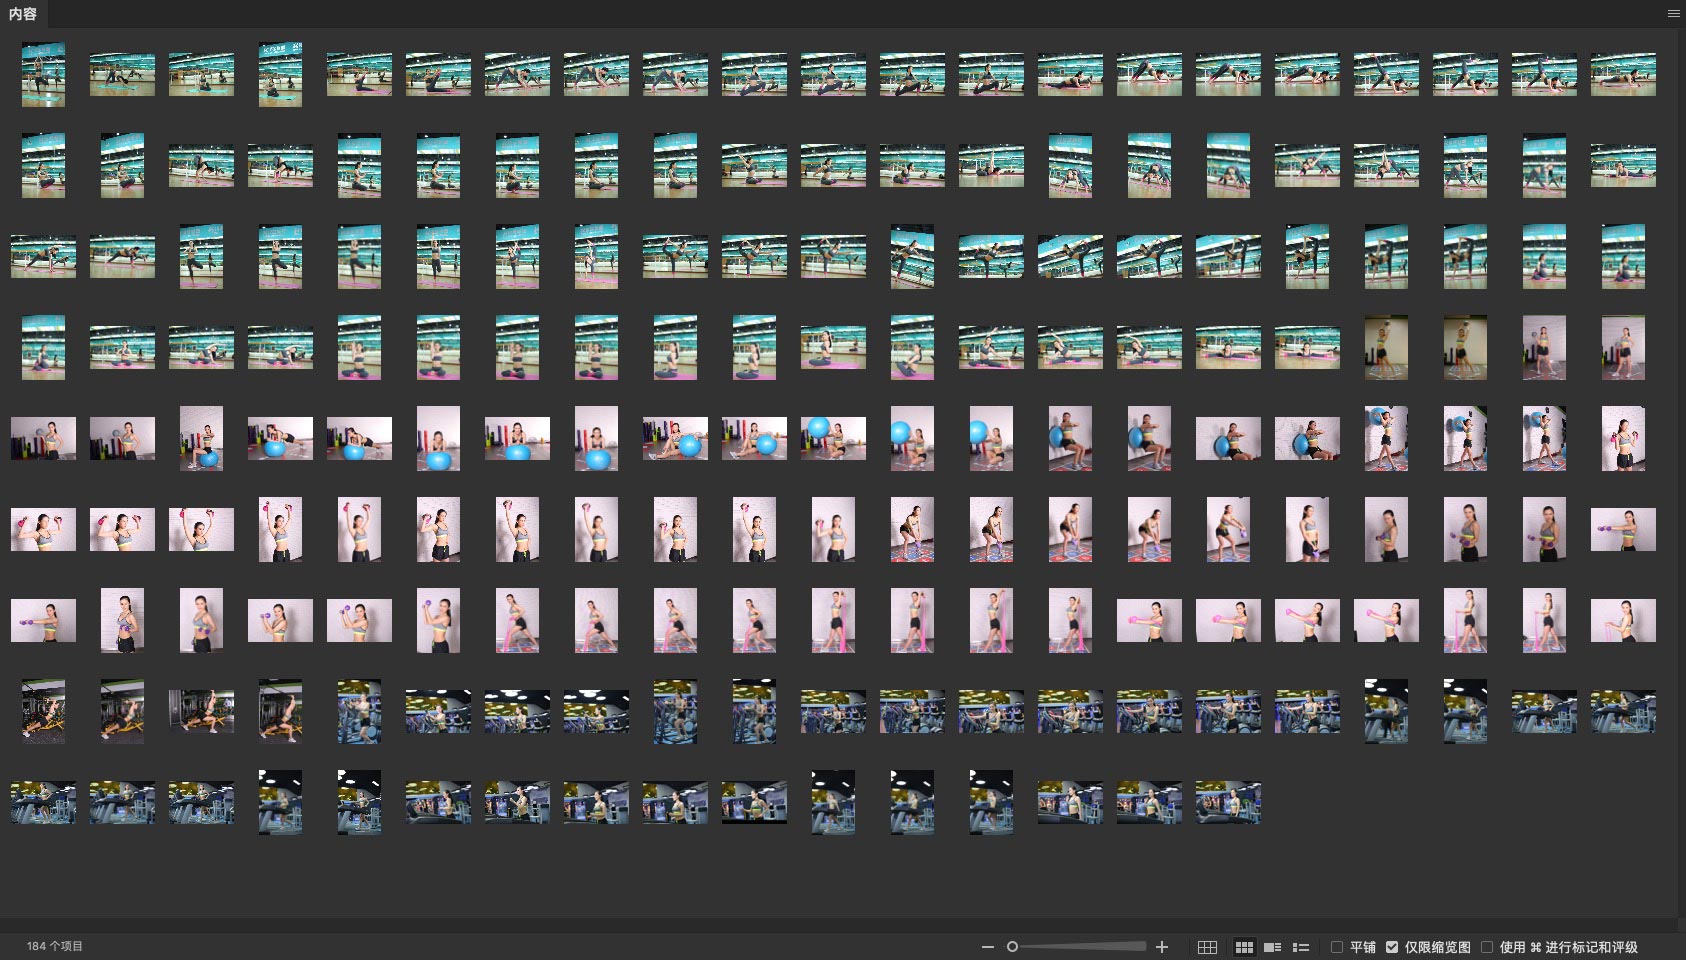Select the last thumbnail in the sixth row

(1623, 529)
